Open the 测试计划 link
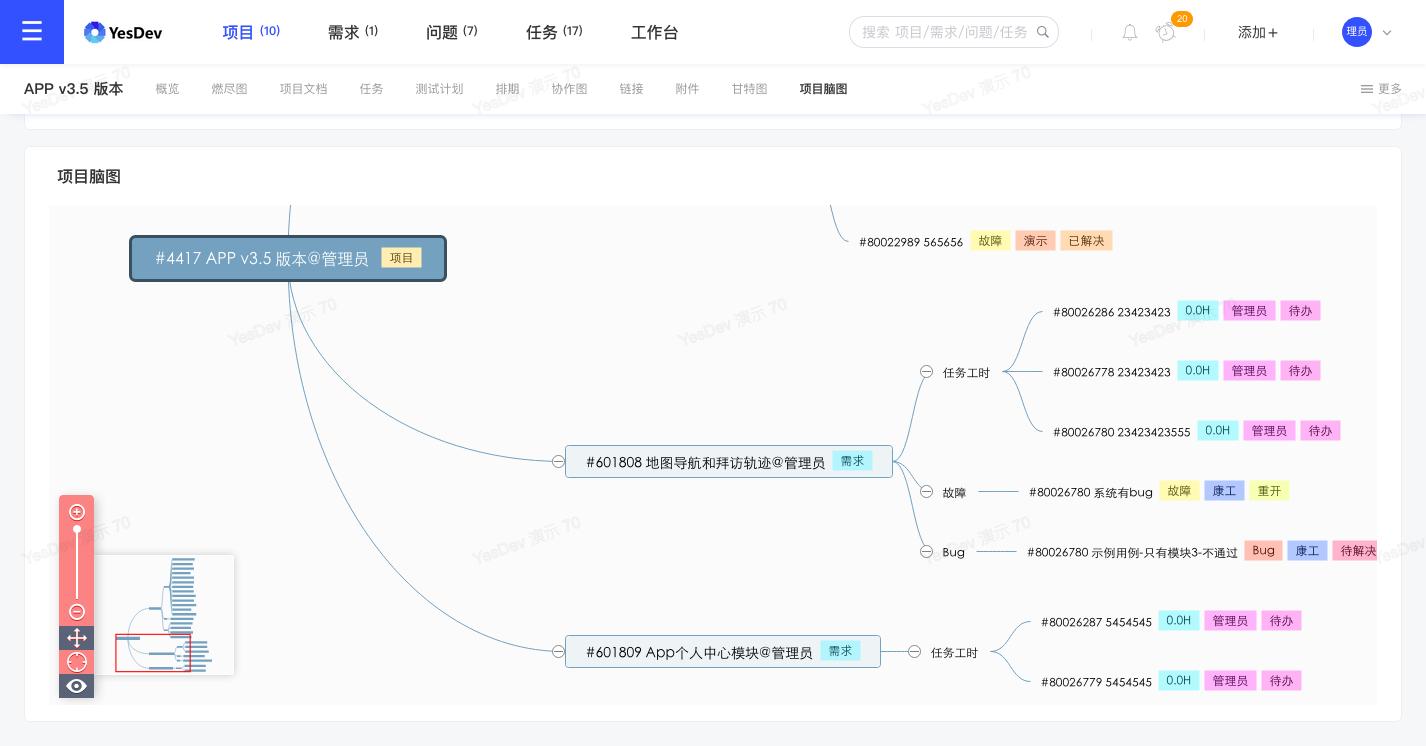This screenshot has width=1426, height=746. coord(440,89)
